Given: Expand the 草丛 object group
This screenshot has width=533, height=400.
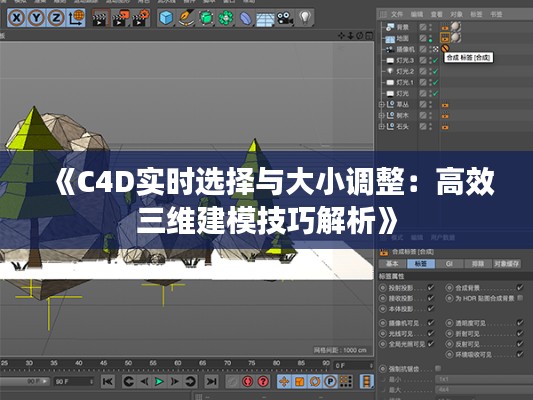Looking at the screenshot, I should point(381,105).
